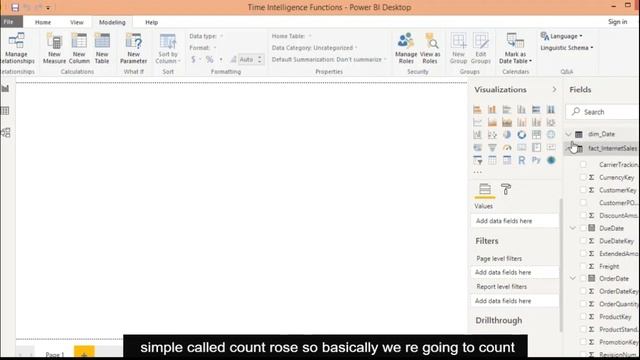Open the Language dropdown
Screen dimensions: 640x360
[562, 36]
